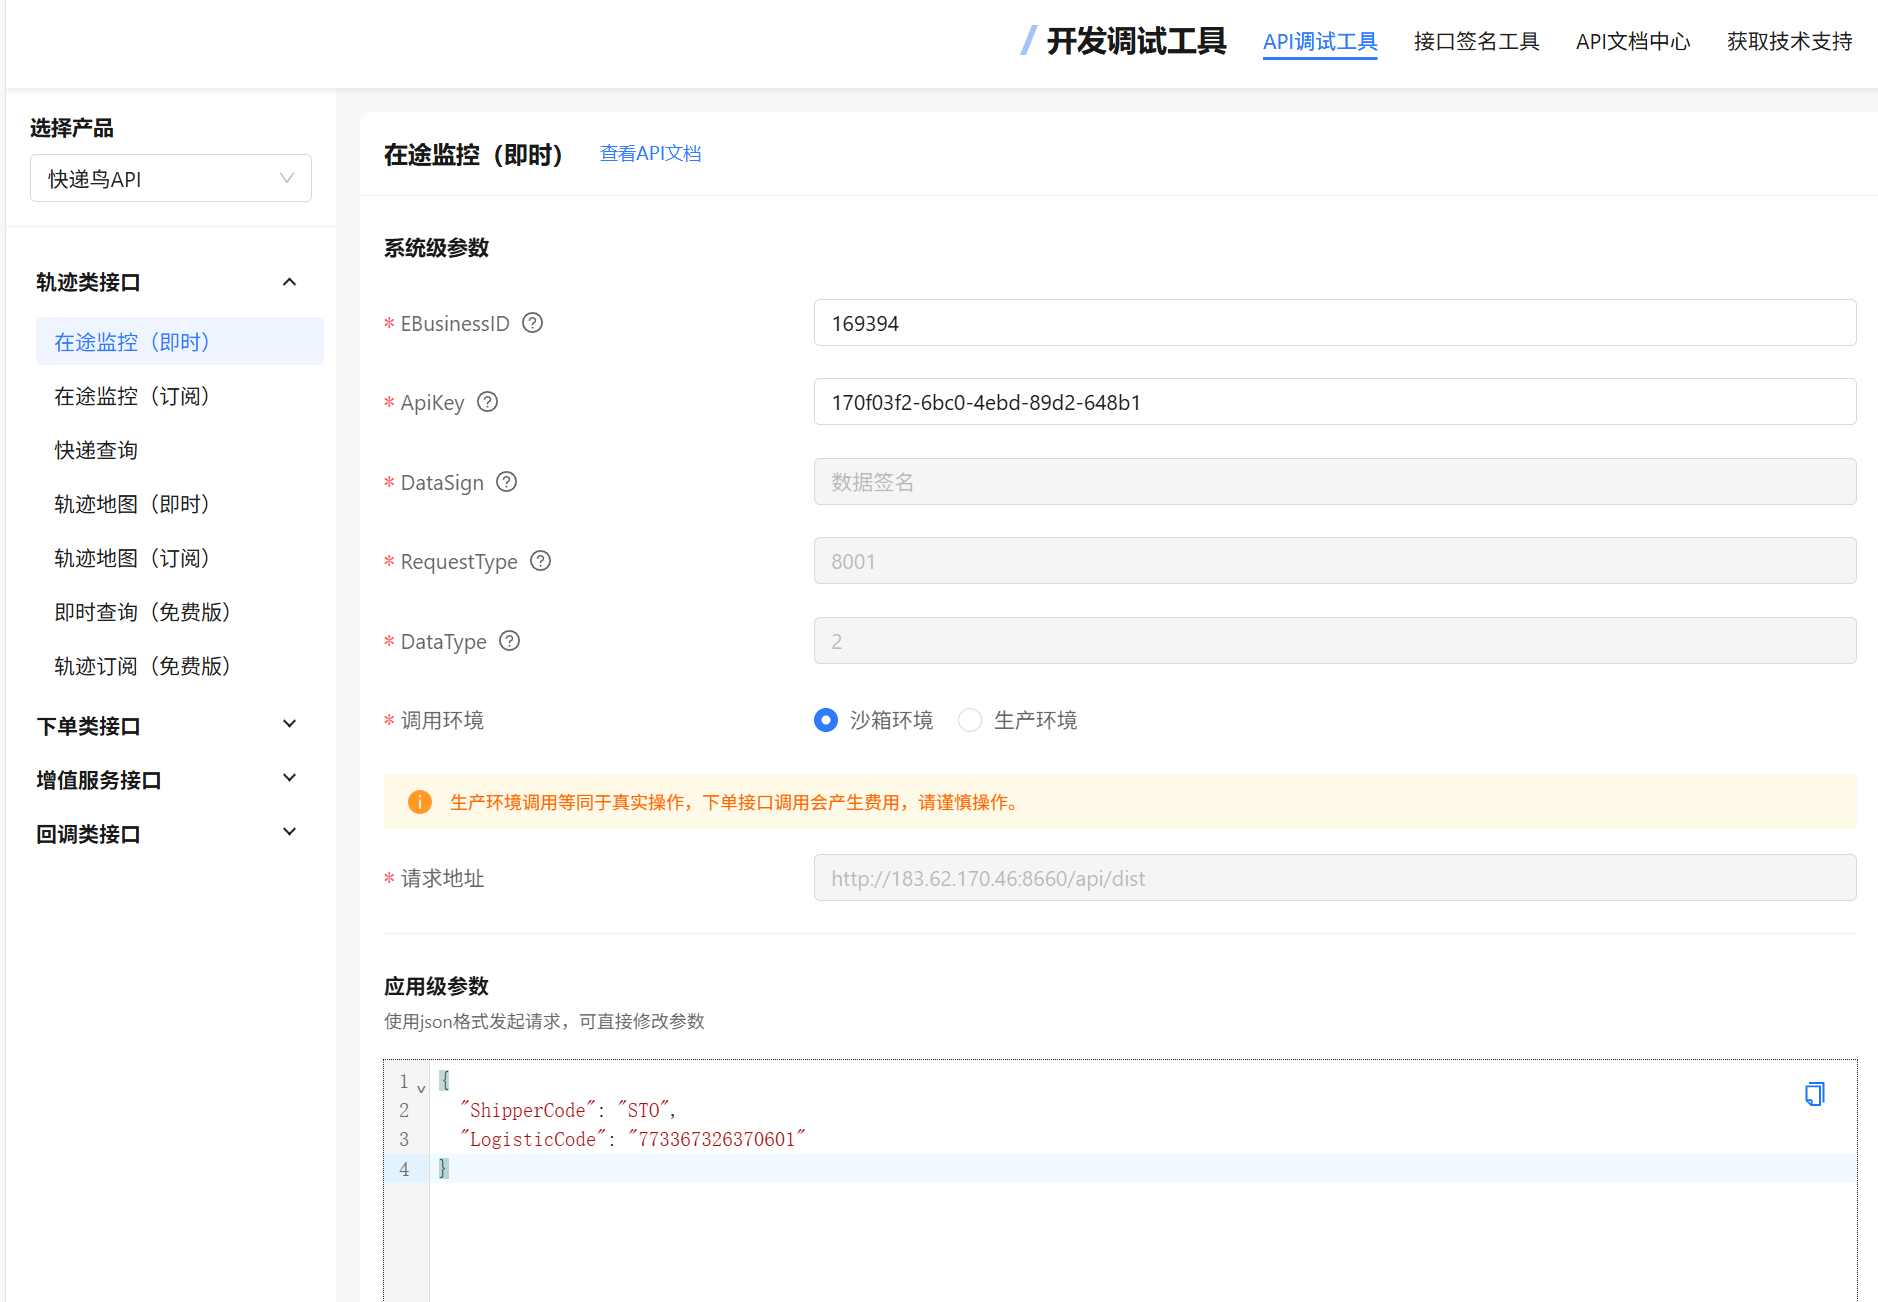Click the help icon next to EBusinessID
The width and height of the screenshot is (1878, 1302).
[533, 323]
